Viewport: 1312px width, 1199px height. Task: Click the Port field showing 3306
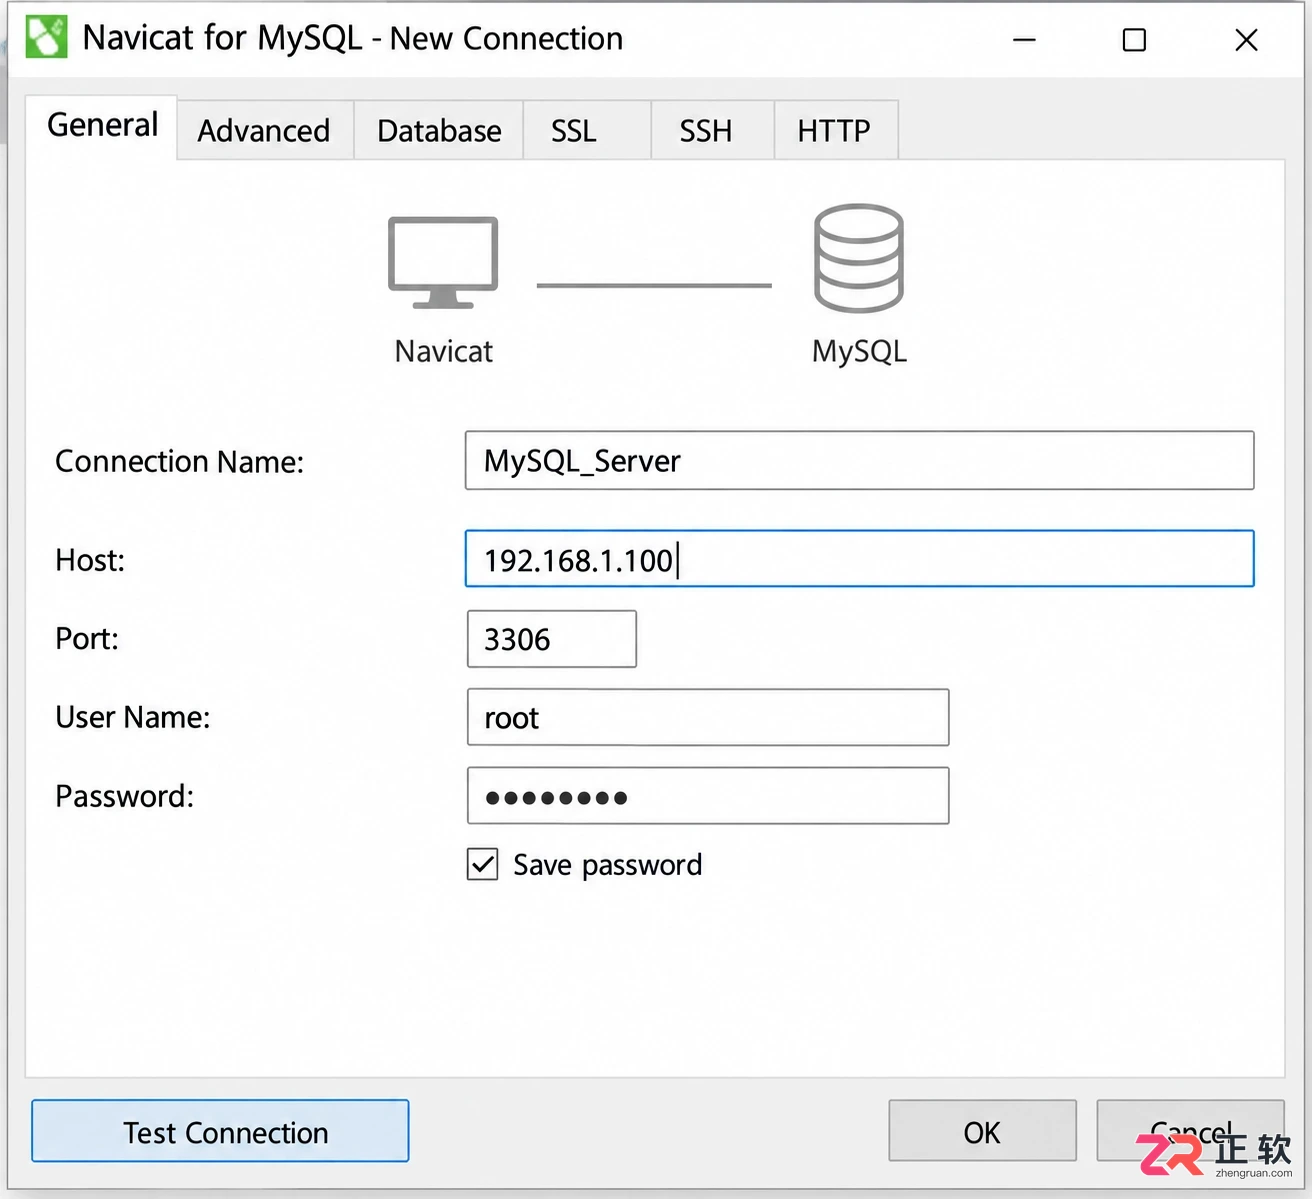tap(552, 639)
